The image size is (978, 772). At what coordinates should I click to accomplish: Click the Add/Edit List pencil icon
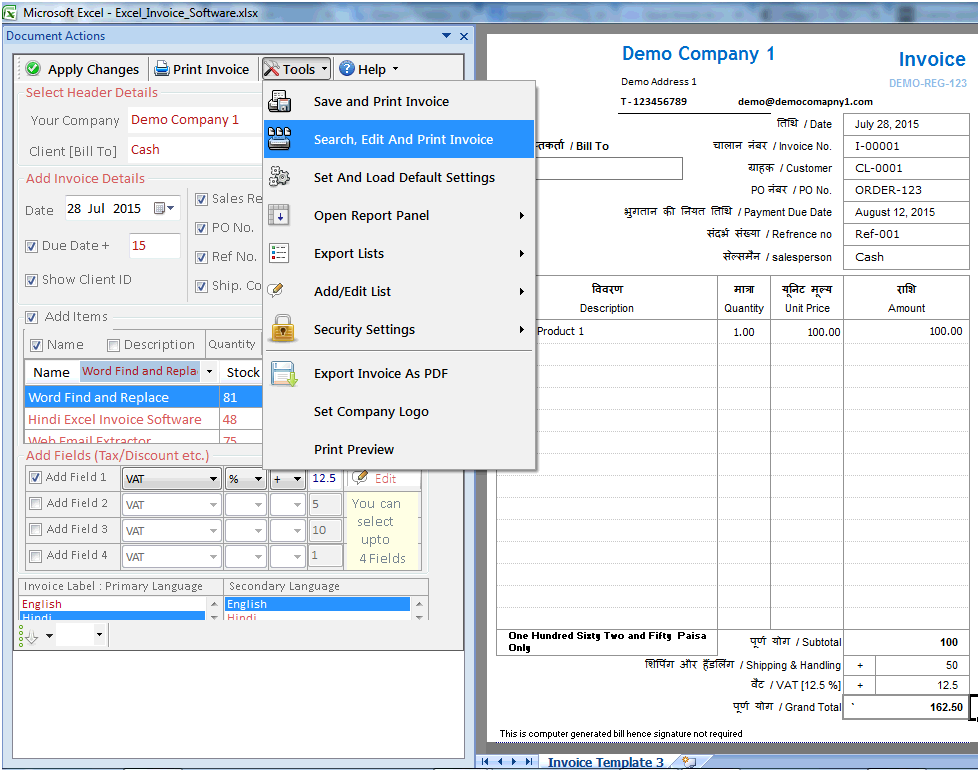coord(275,291)
